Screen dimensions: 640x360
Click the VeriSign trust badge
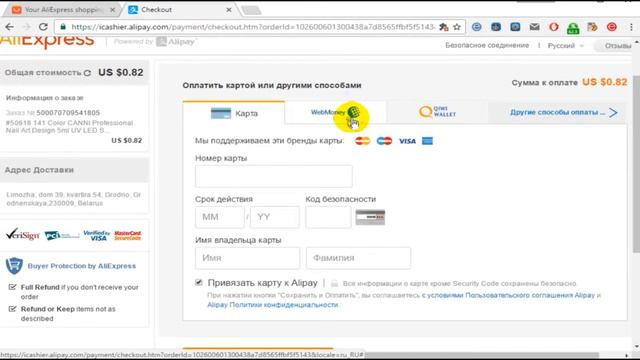(x=22, y=234)
